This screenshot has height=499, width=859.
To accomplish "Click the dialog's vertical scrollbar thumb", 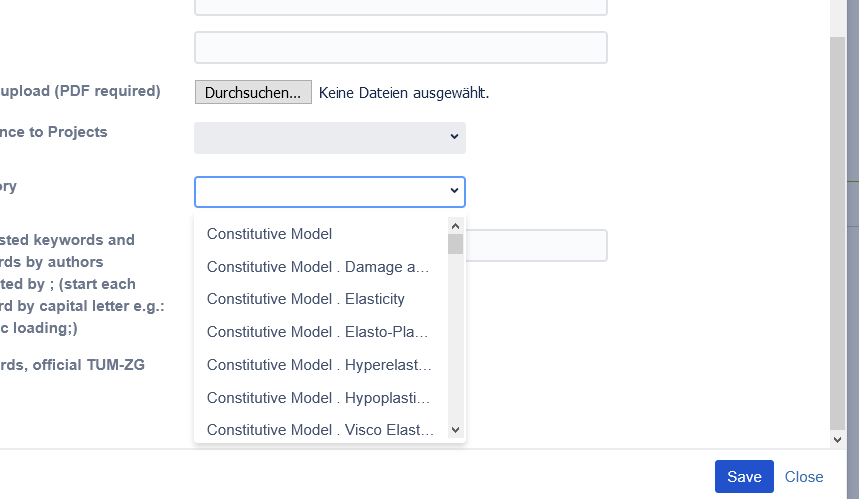I will click(837, 233).
